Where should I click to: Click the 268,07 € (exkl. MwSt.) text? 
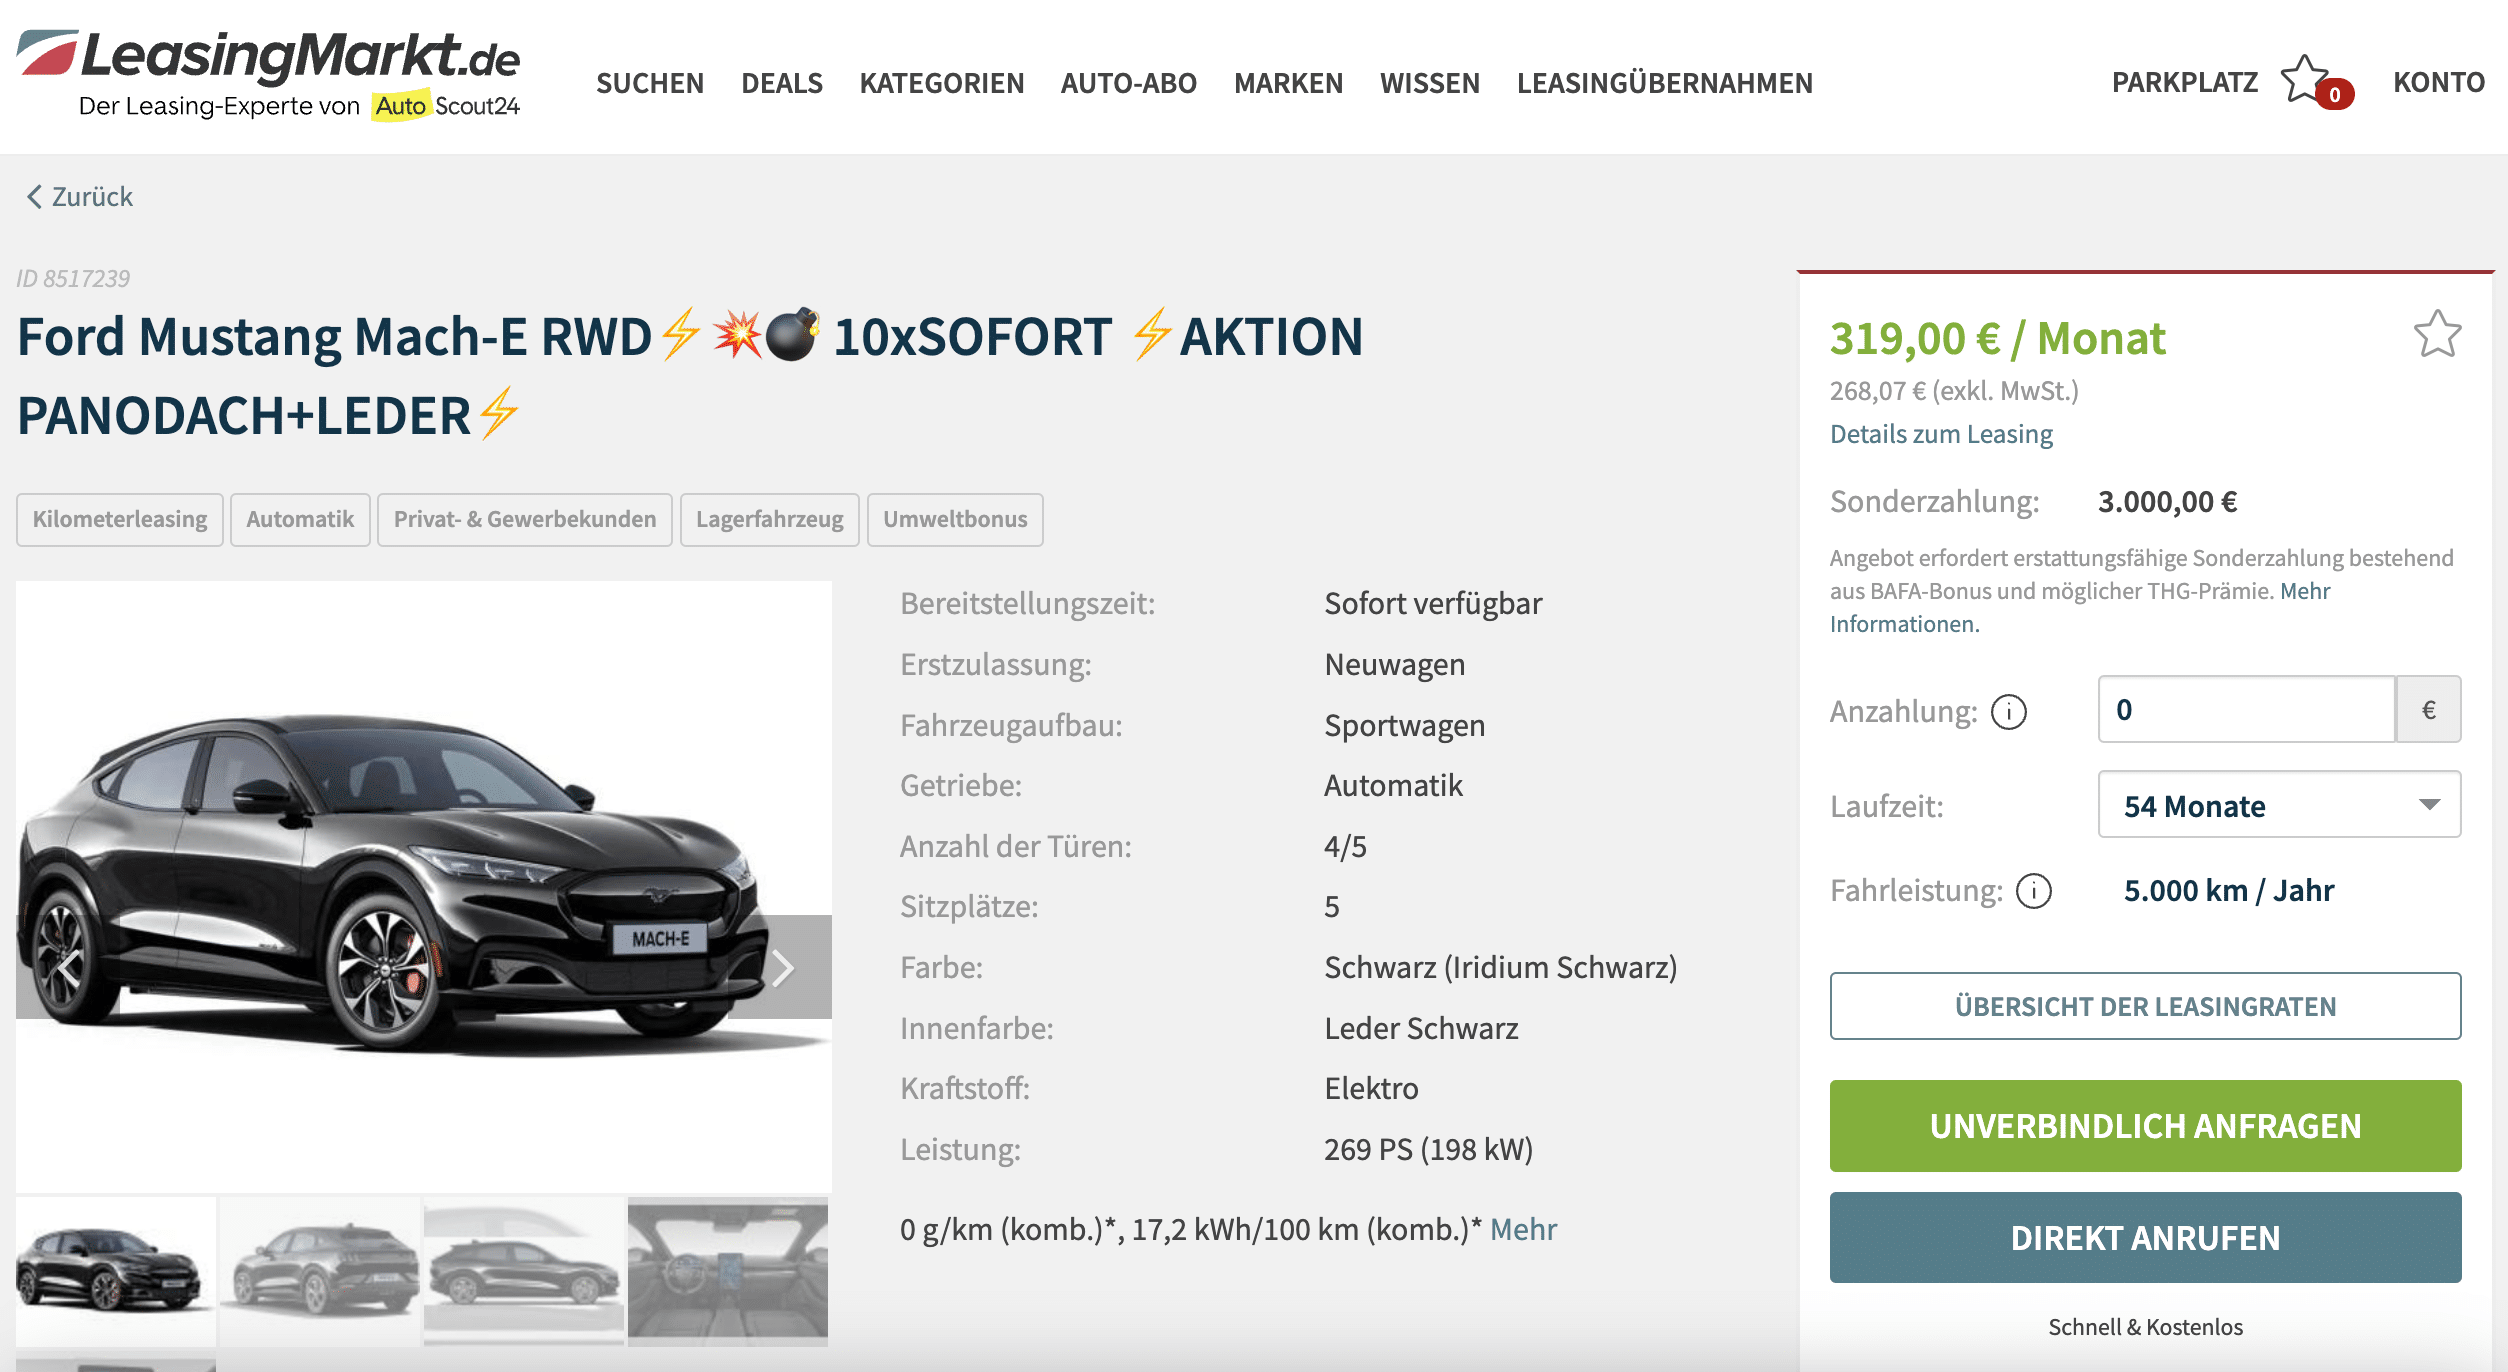pos(1954,390)
